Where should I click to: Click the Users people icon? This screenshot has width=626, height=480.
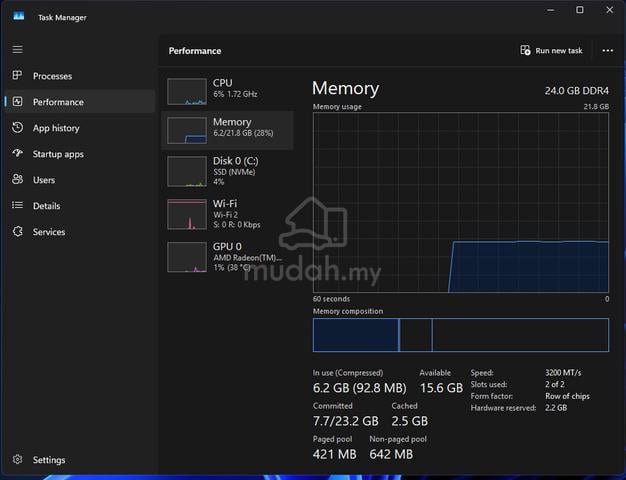pyautogui.click(x=17, y=179)
